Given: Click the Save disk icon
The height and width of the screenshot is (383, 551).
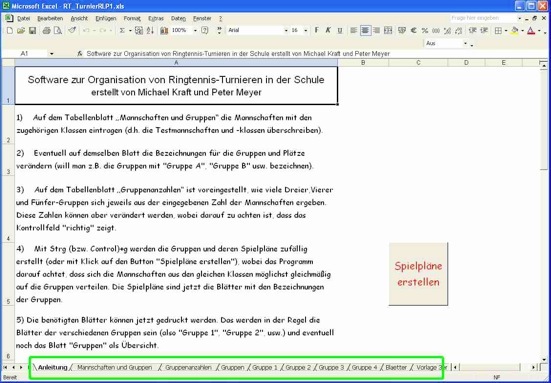Looking at the screenshot, I should point(33,31).
